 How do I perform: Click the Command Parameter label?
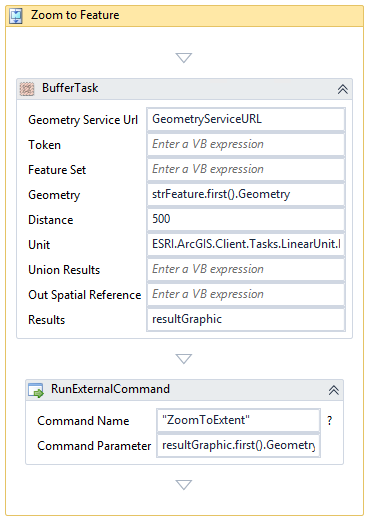[x=94, y=446]
